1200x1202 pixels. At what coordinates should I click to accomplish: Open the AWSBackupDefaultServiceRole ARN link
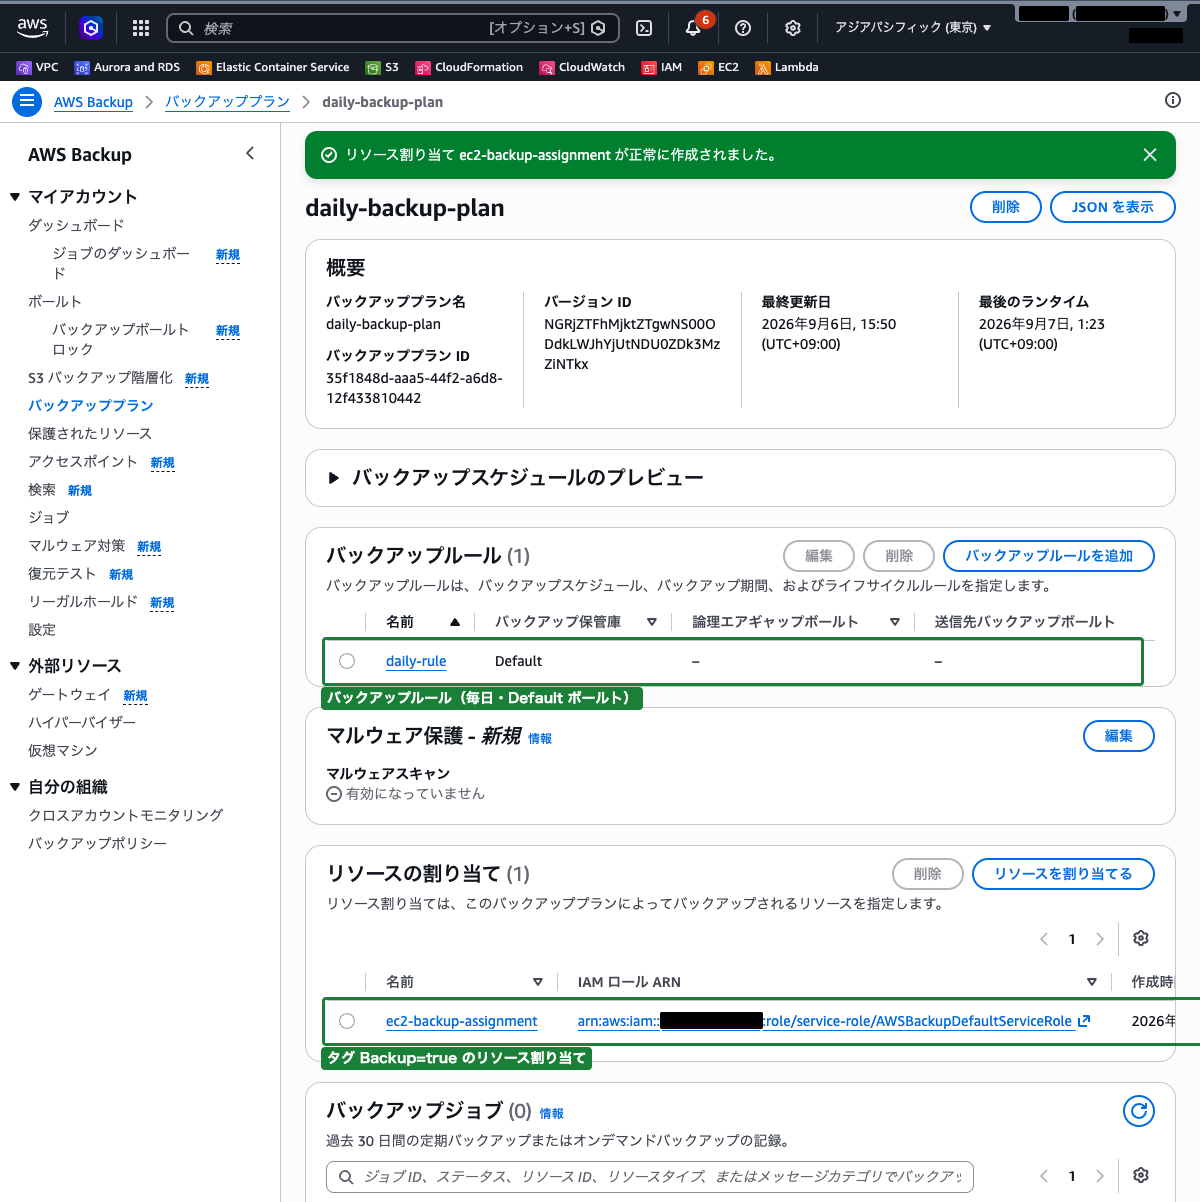click(x=825, y=1021)
